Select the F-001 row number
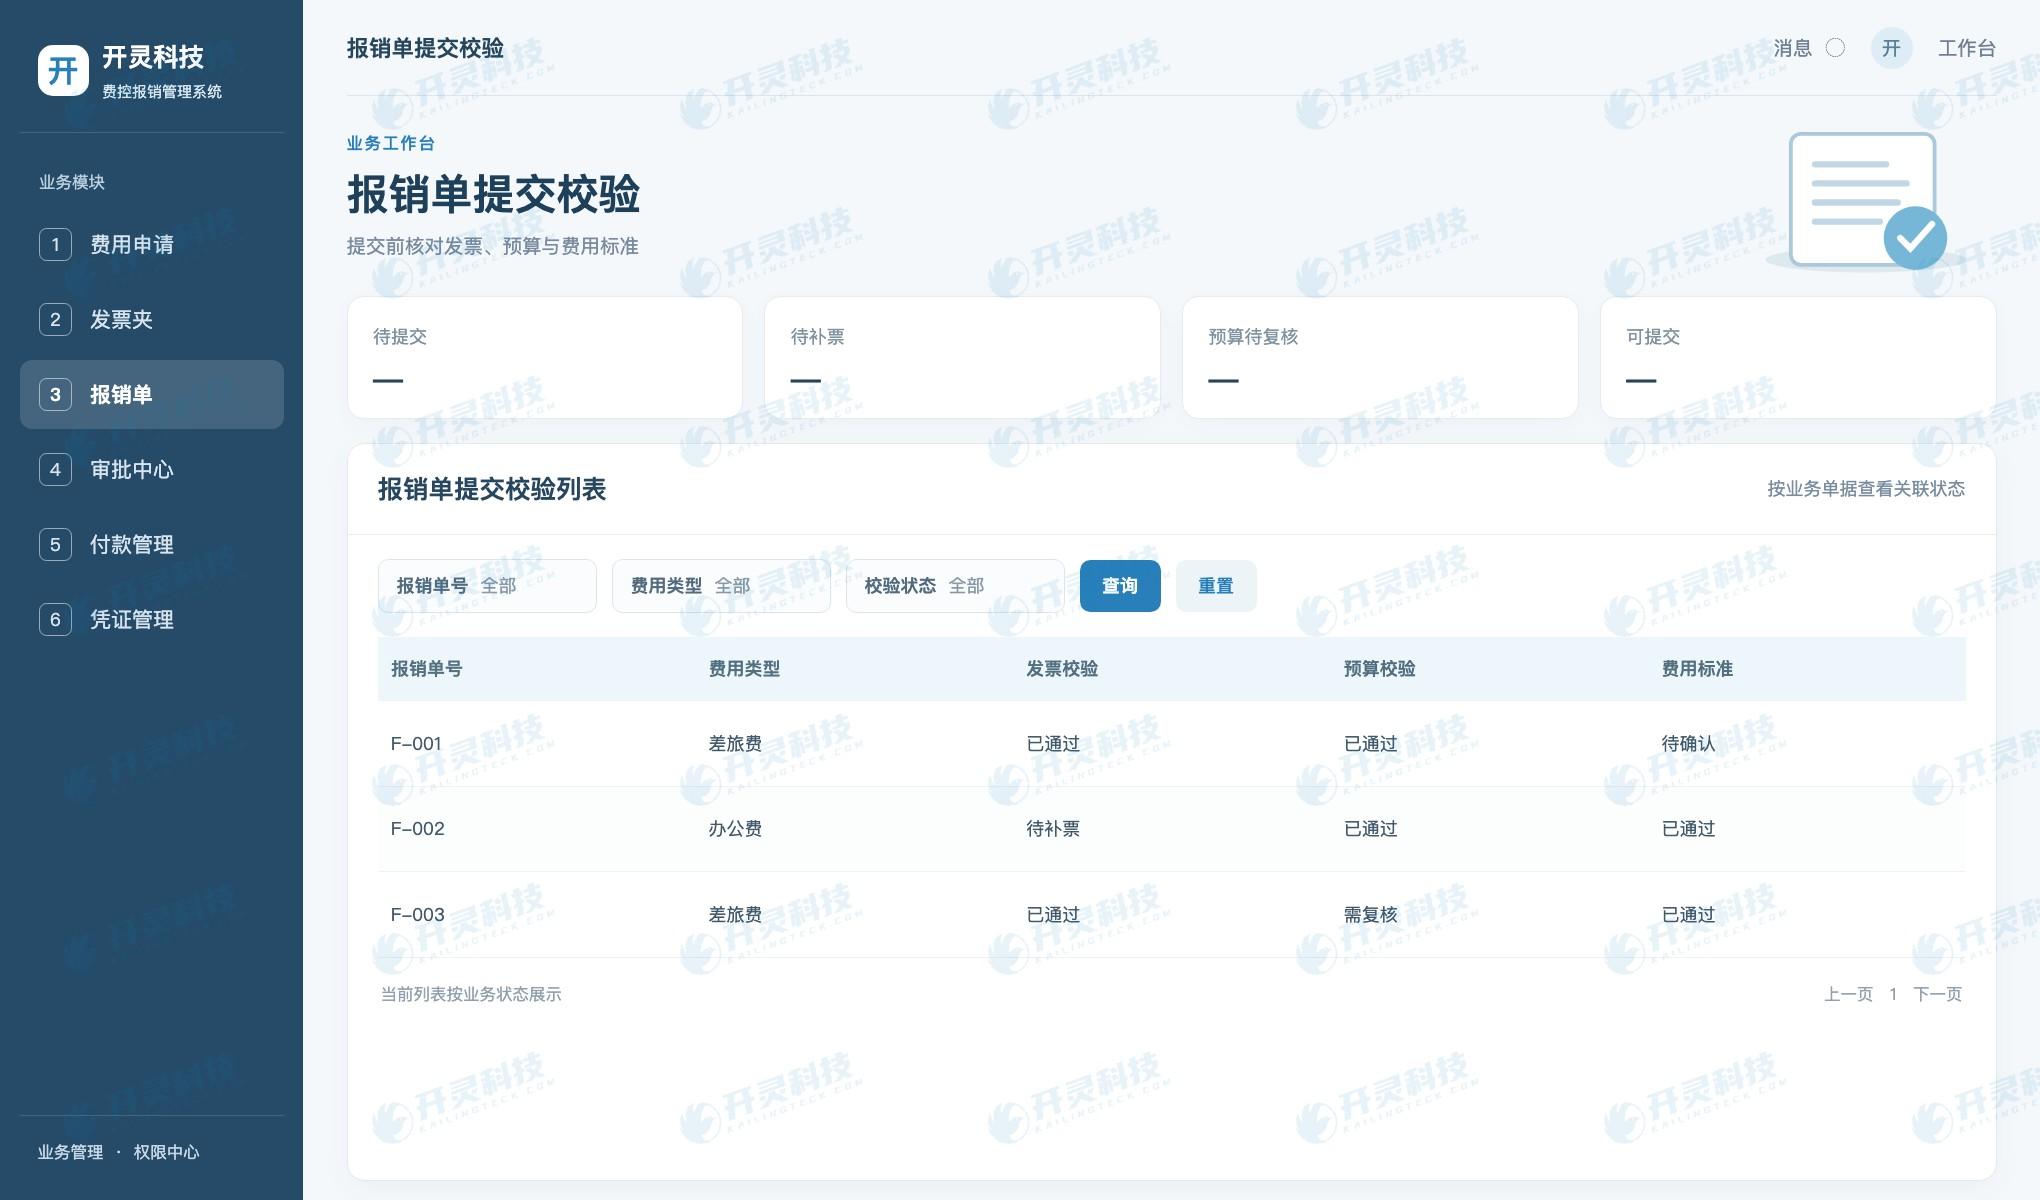 click(416, 744)
